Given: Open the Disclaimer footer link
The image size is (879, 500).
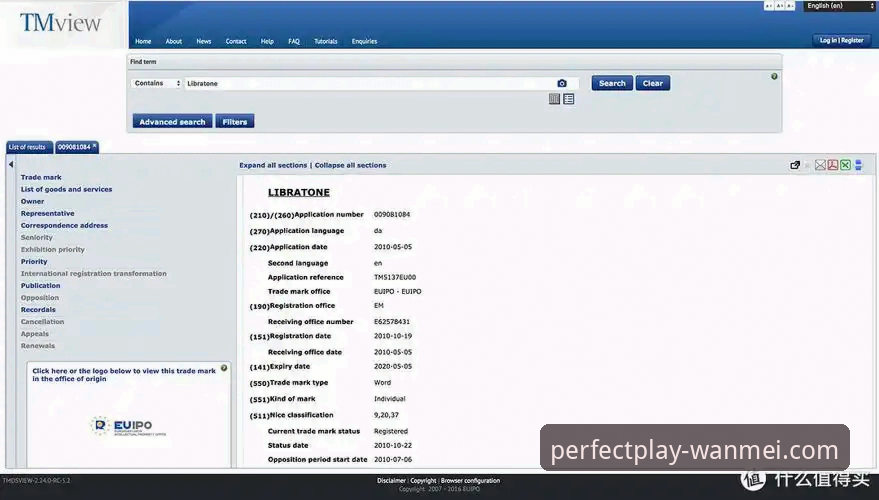Looking at the screenshot, I should click(391, 481).
